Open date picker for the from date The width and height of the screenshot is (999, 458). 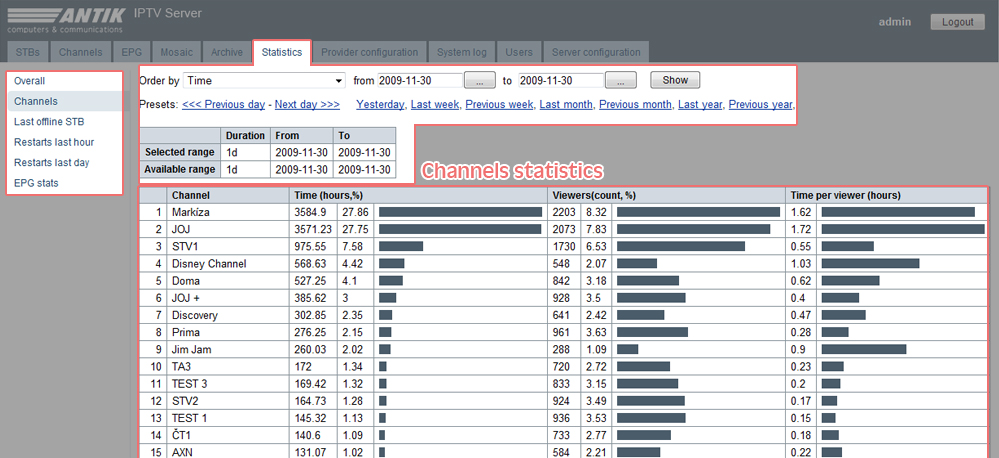[x=480, y=81]
